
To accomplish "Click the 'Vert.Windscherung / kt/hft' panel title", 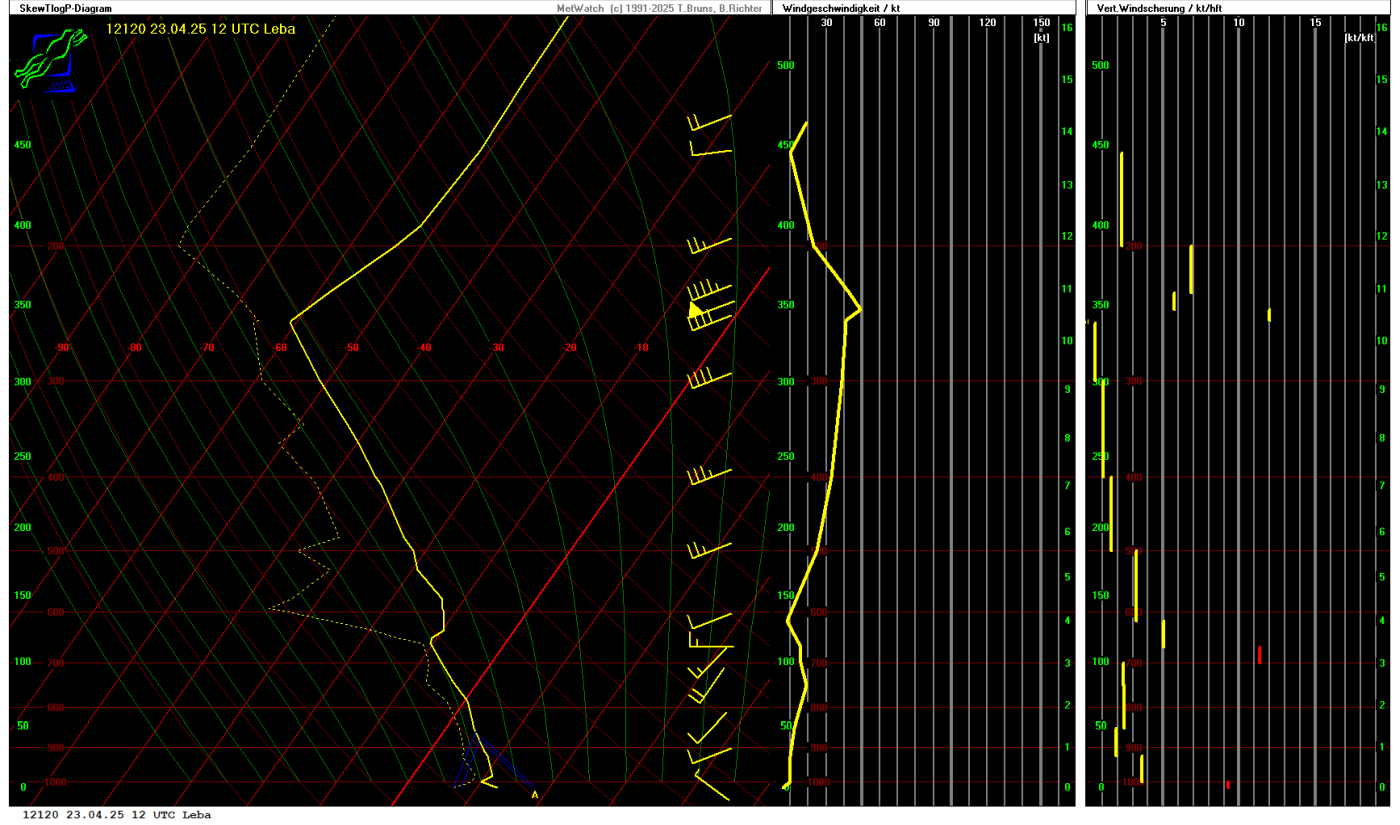I will [x=1159, y=8].
